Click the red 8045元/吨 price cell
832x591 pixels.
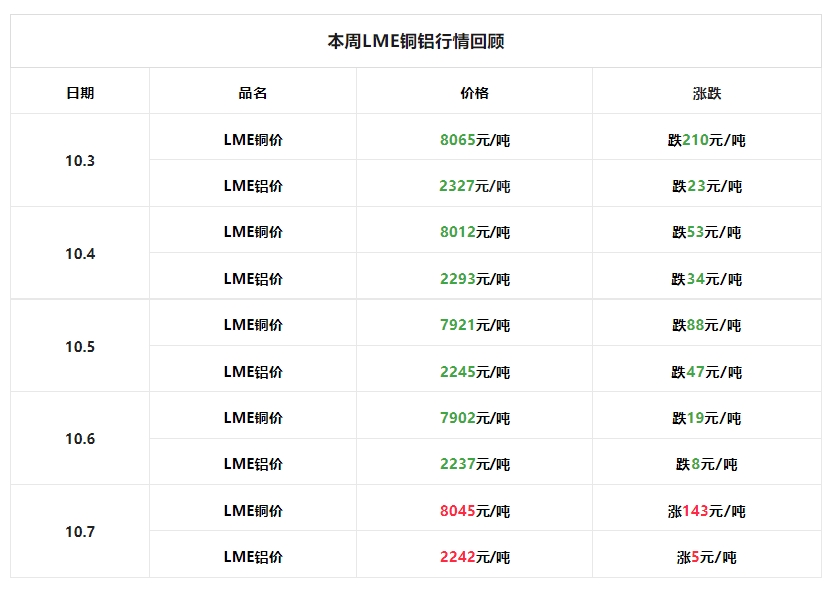click(x=474, y=511)
